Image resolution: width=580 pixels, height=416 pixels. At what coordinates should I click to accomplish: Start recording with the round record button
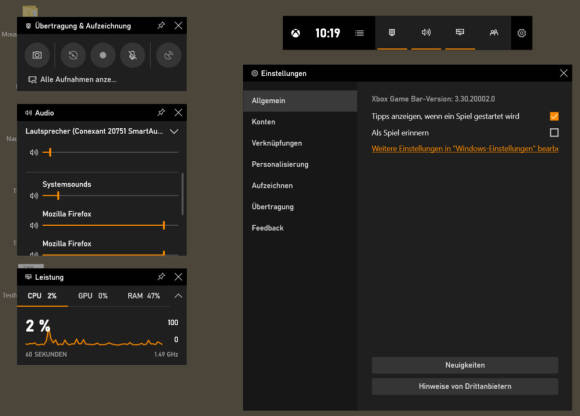[103, 55]
